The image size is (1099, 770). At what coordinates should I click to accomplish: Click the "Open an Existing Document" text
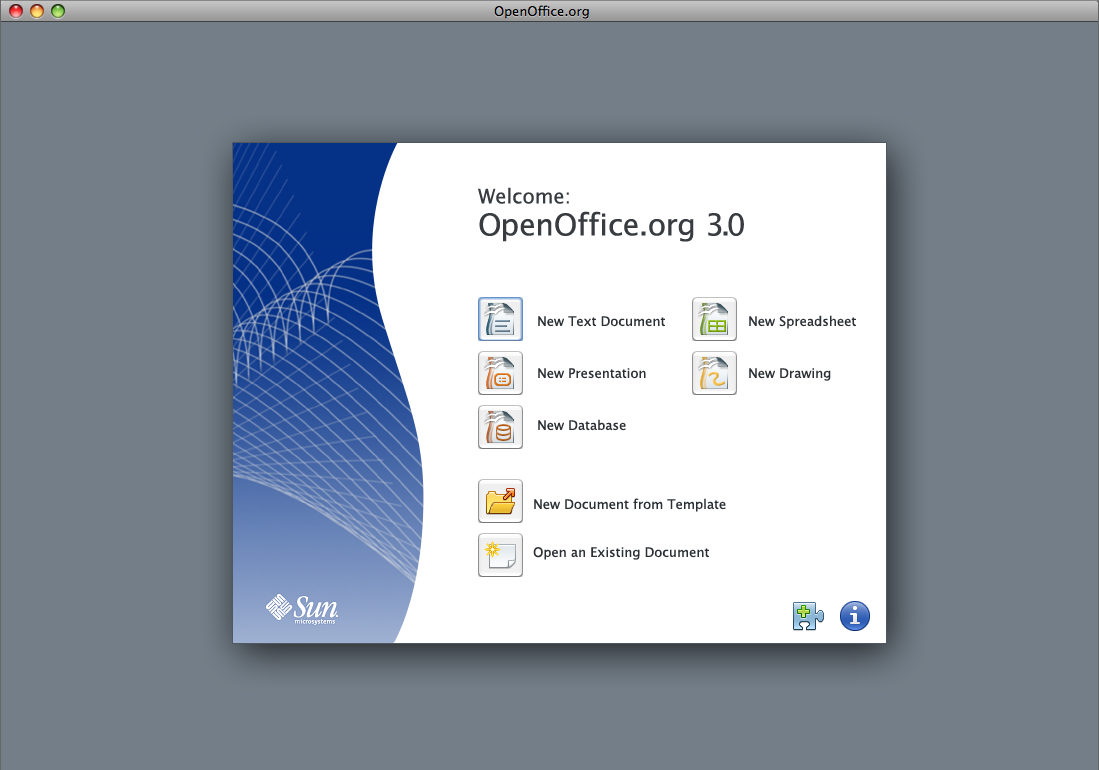point(621,552)
